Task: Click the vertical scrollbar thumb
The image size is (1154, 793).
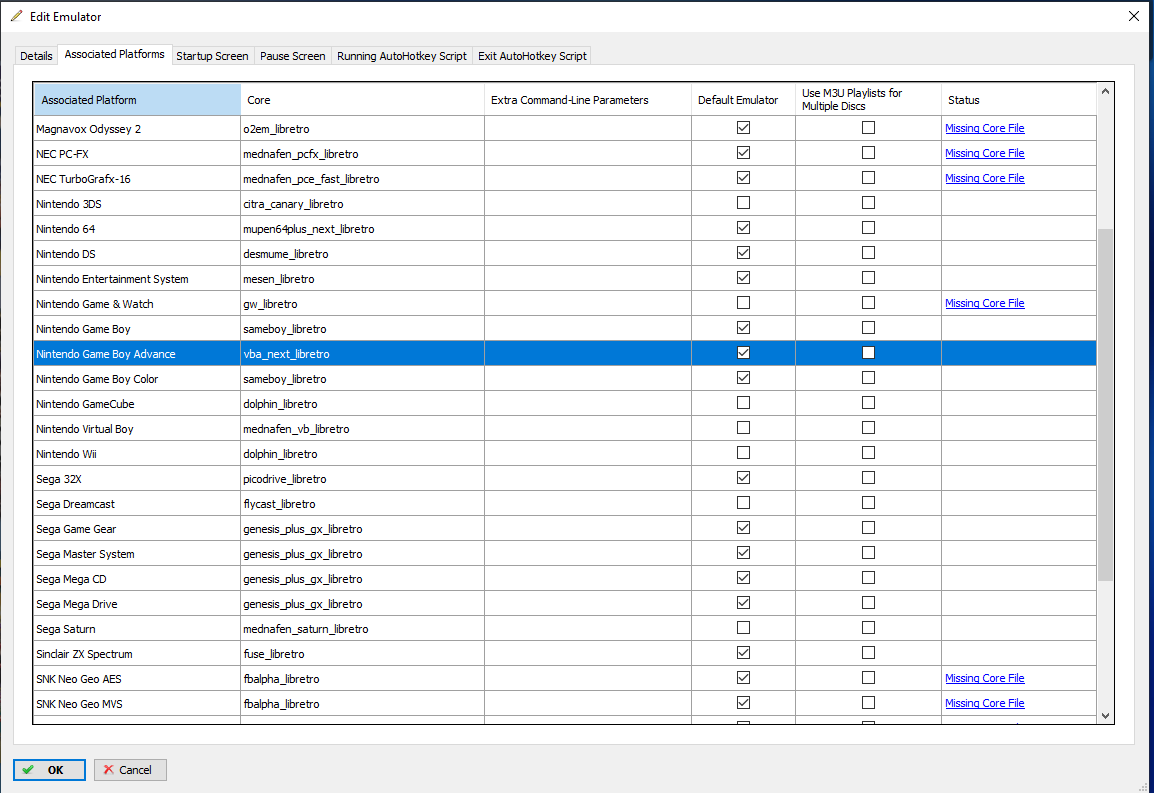Action: point(1105,405)
